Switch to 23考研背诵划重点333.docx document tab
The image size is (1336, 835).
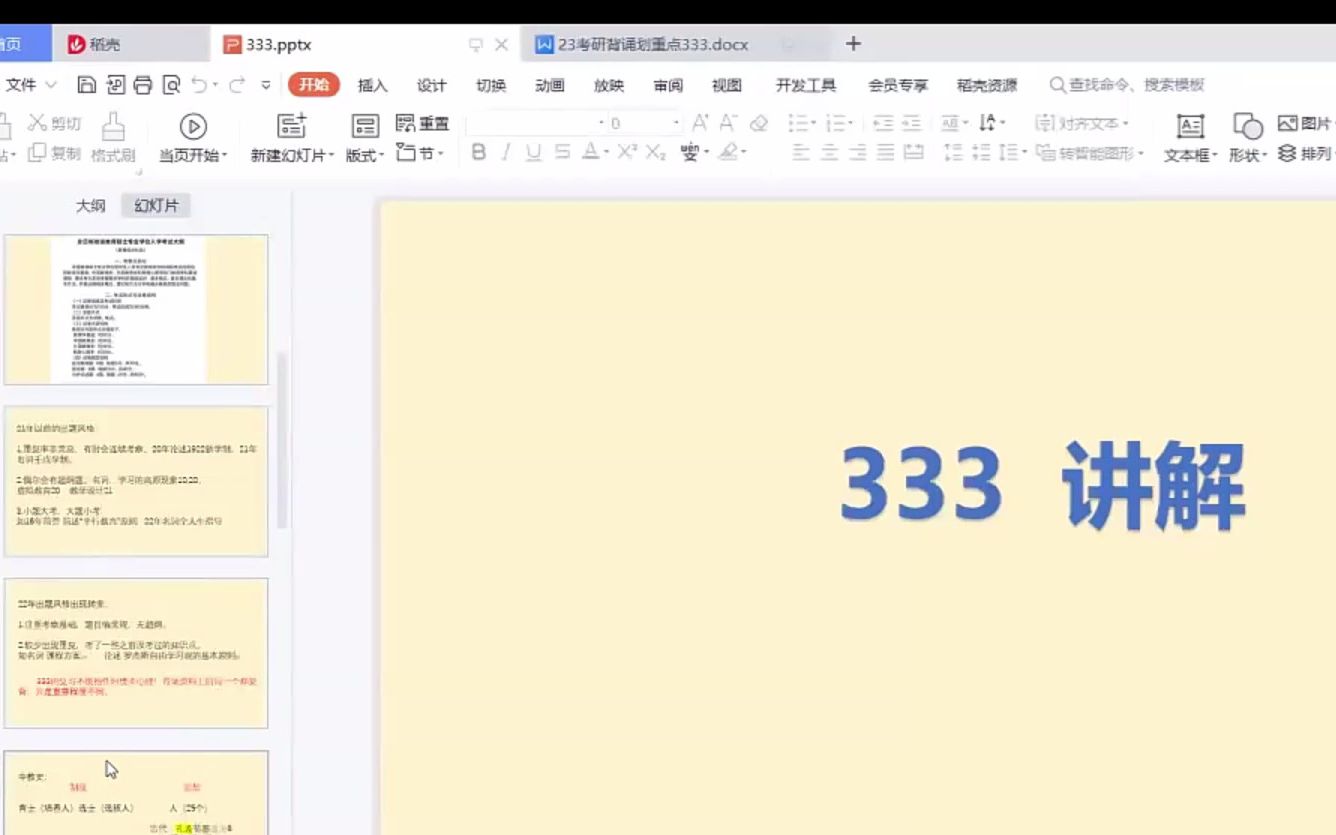653,44
